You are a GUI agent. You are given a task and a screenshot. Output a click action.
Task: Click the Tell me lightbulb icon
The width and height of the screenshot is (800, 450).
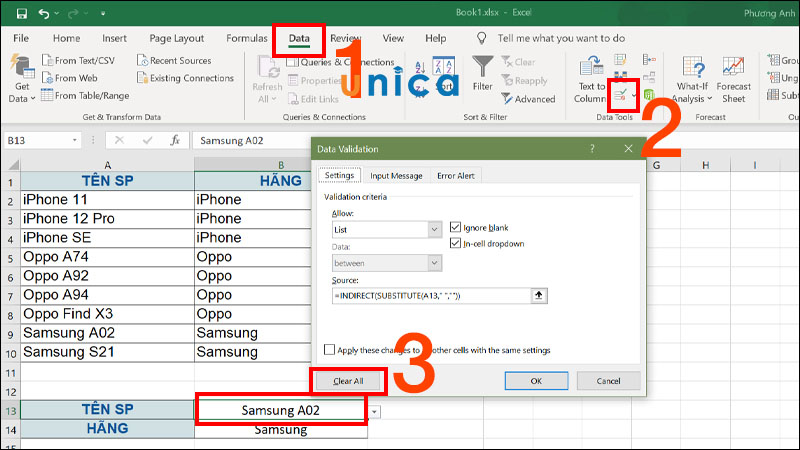point(481,38)
